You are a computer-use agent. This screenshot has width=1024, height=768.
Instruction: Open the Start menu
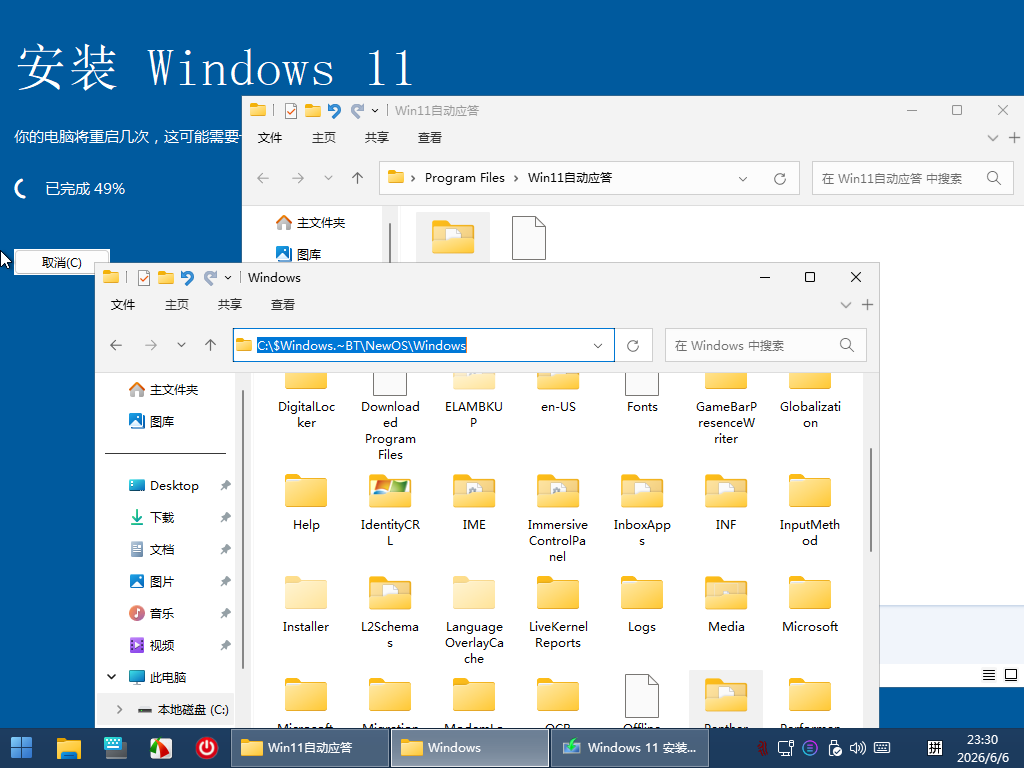(22, 748)
